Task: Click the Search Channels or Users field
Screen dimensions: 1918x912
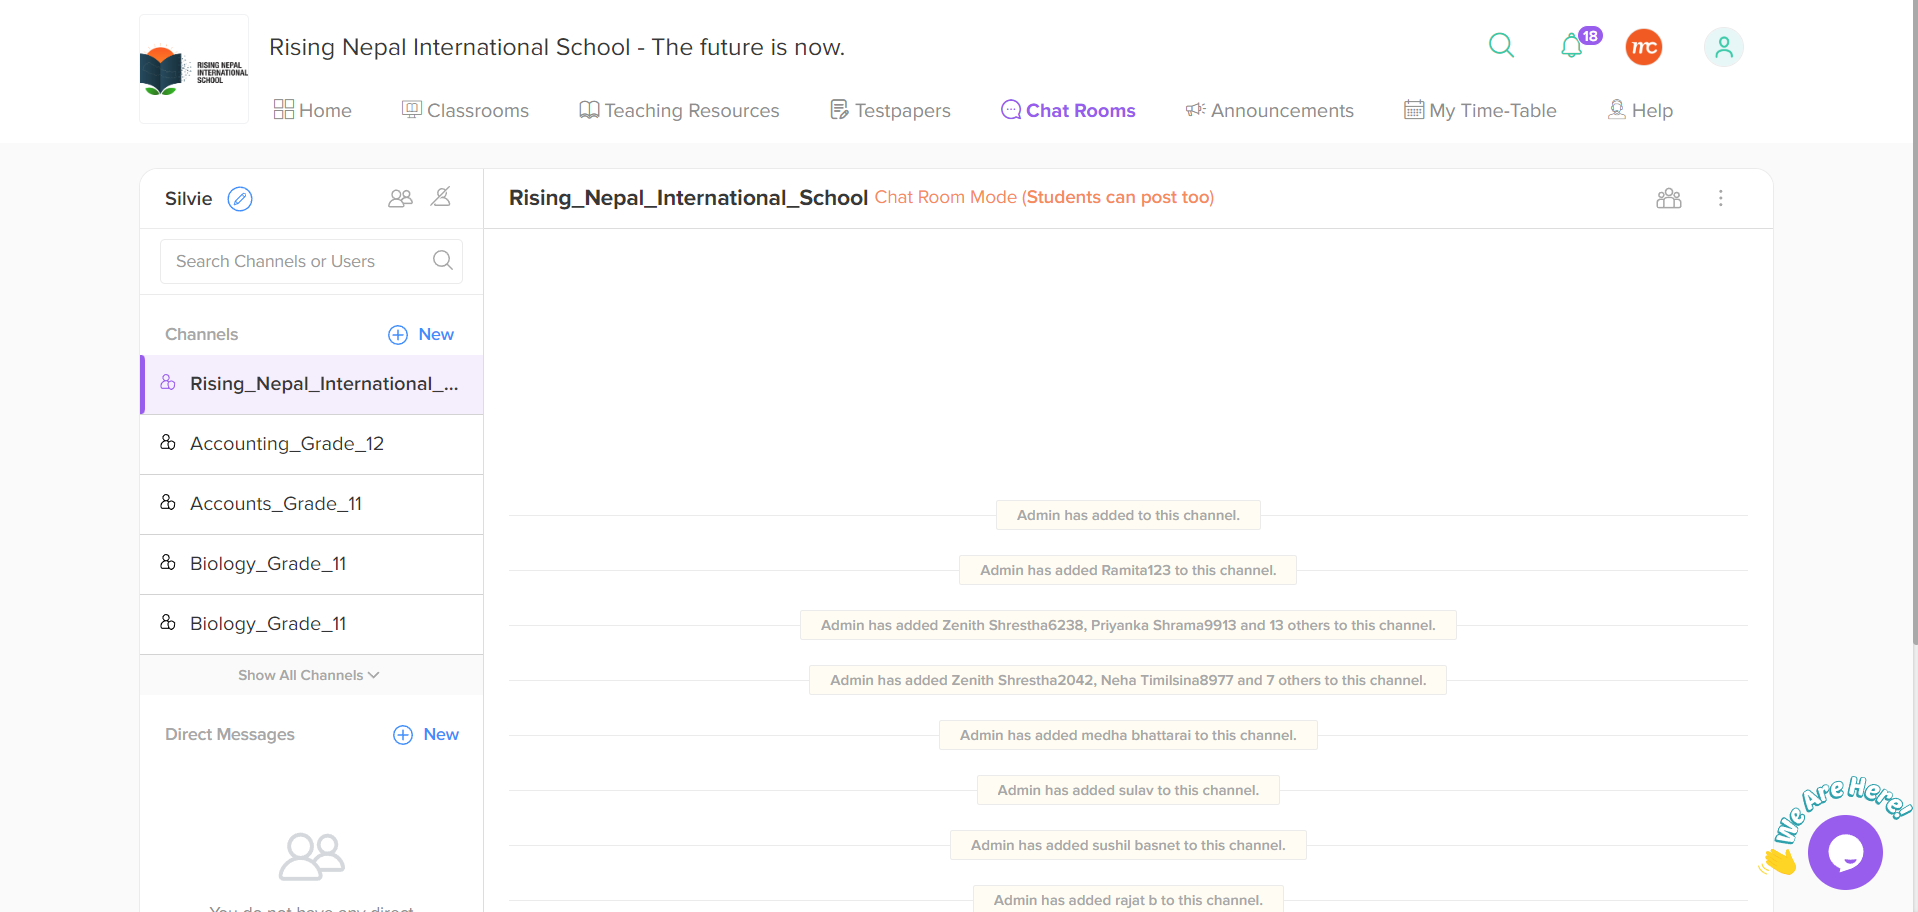Action: pyautogui.click(x=298, y=261)
